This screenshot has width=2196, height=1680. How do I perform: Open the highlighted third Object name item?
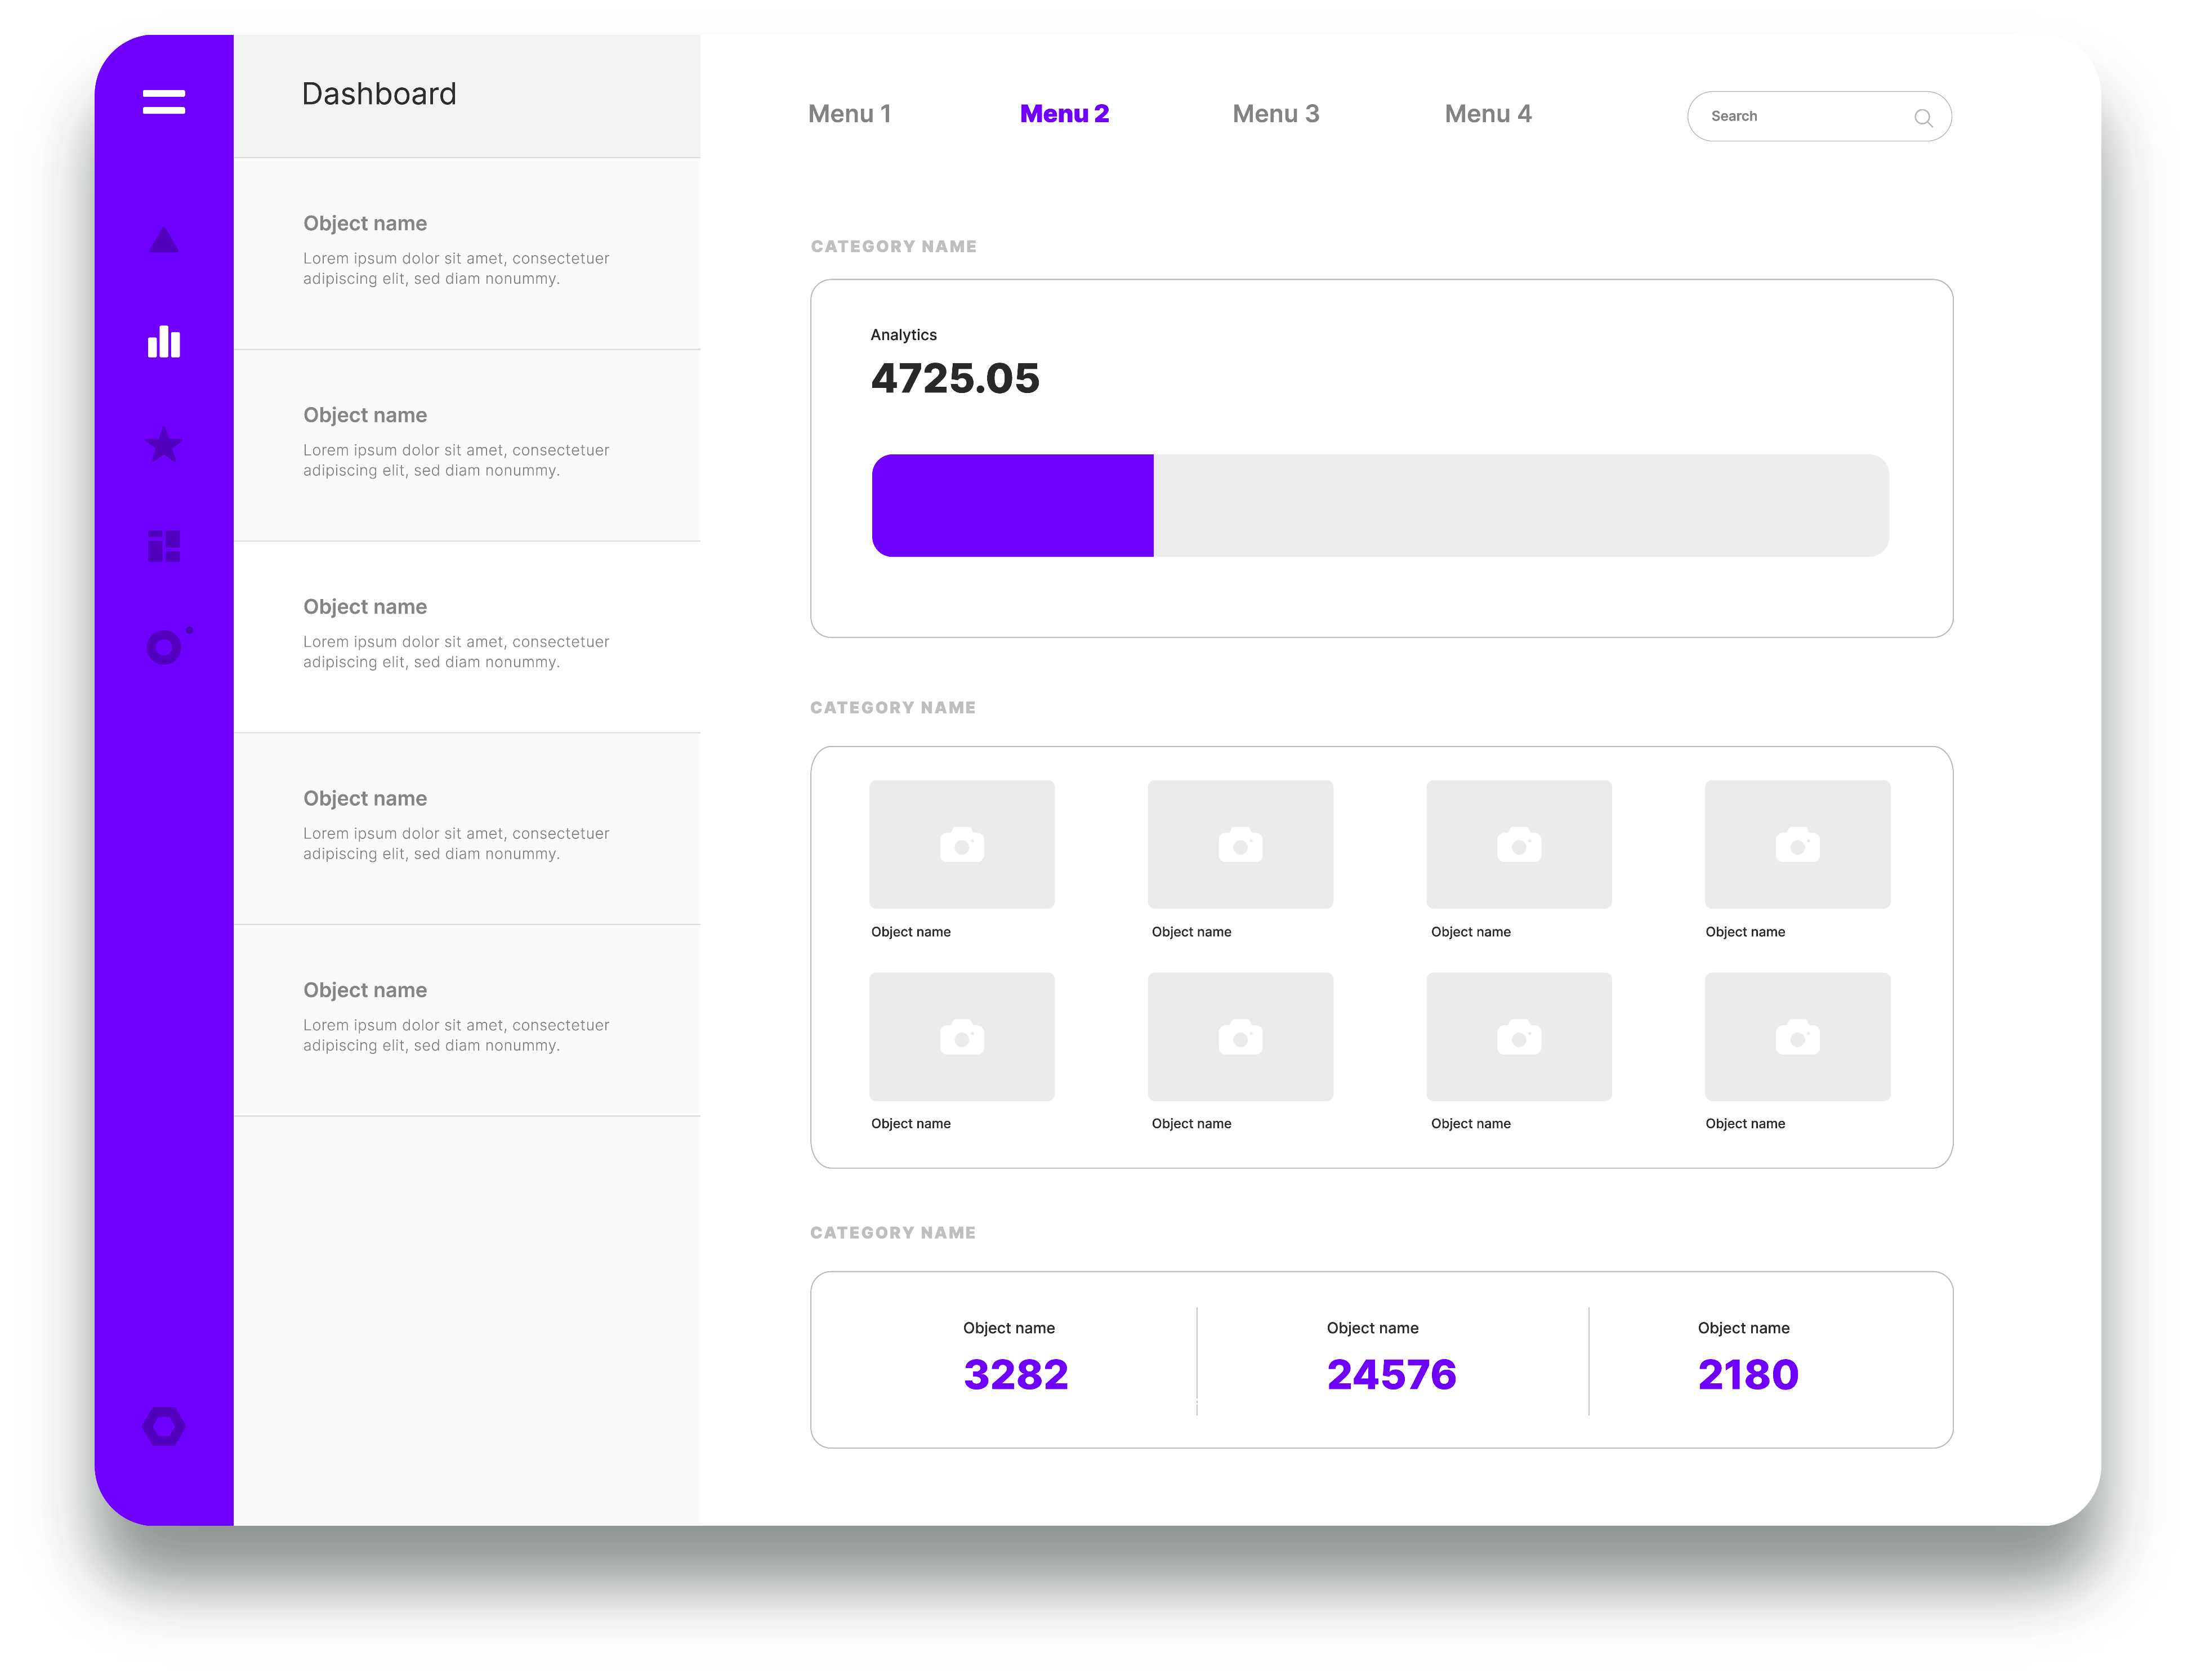point(467,636)
